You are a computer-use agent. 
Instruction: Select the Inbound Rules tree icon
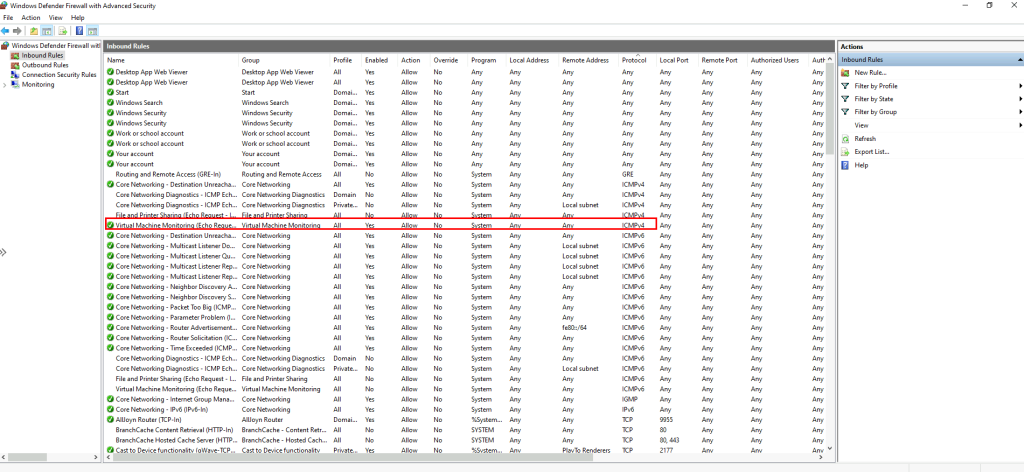tap(16, 55)
